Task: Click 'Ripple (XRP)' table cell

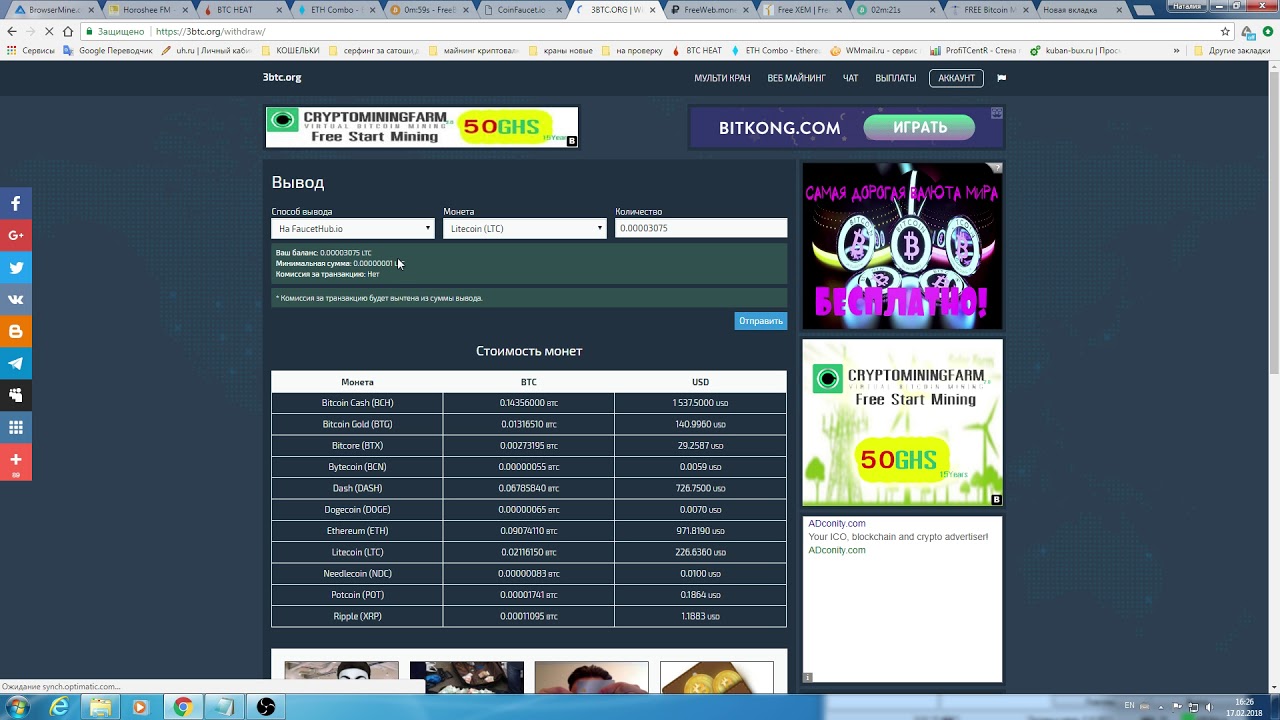Action: (x=357, y=616)
